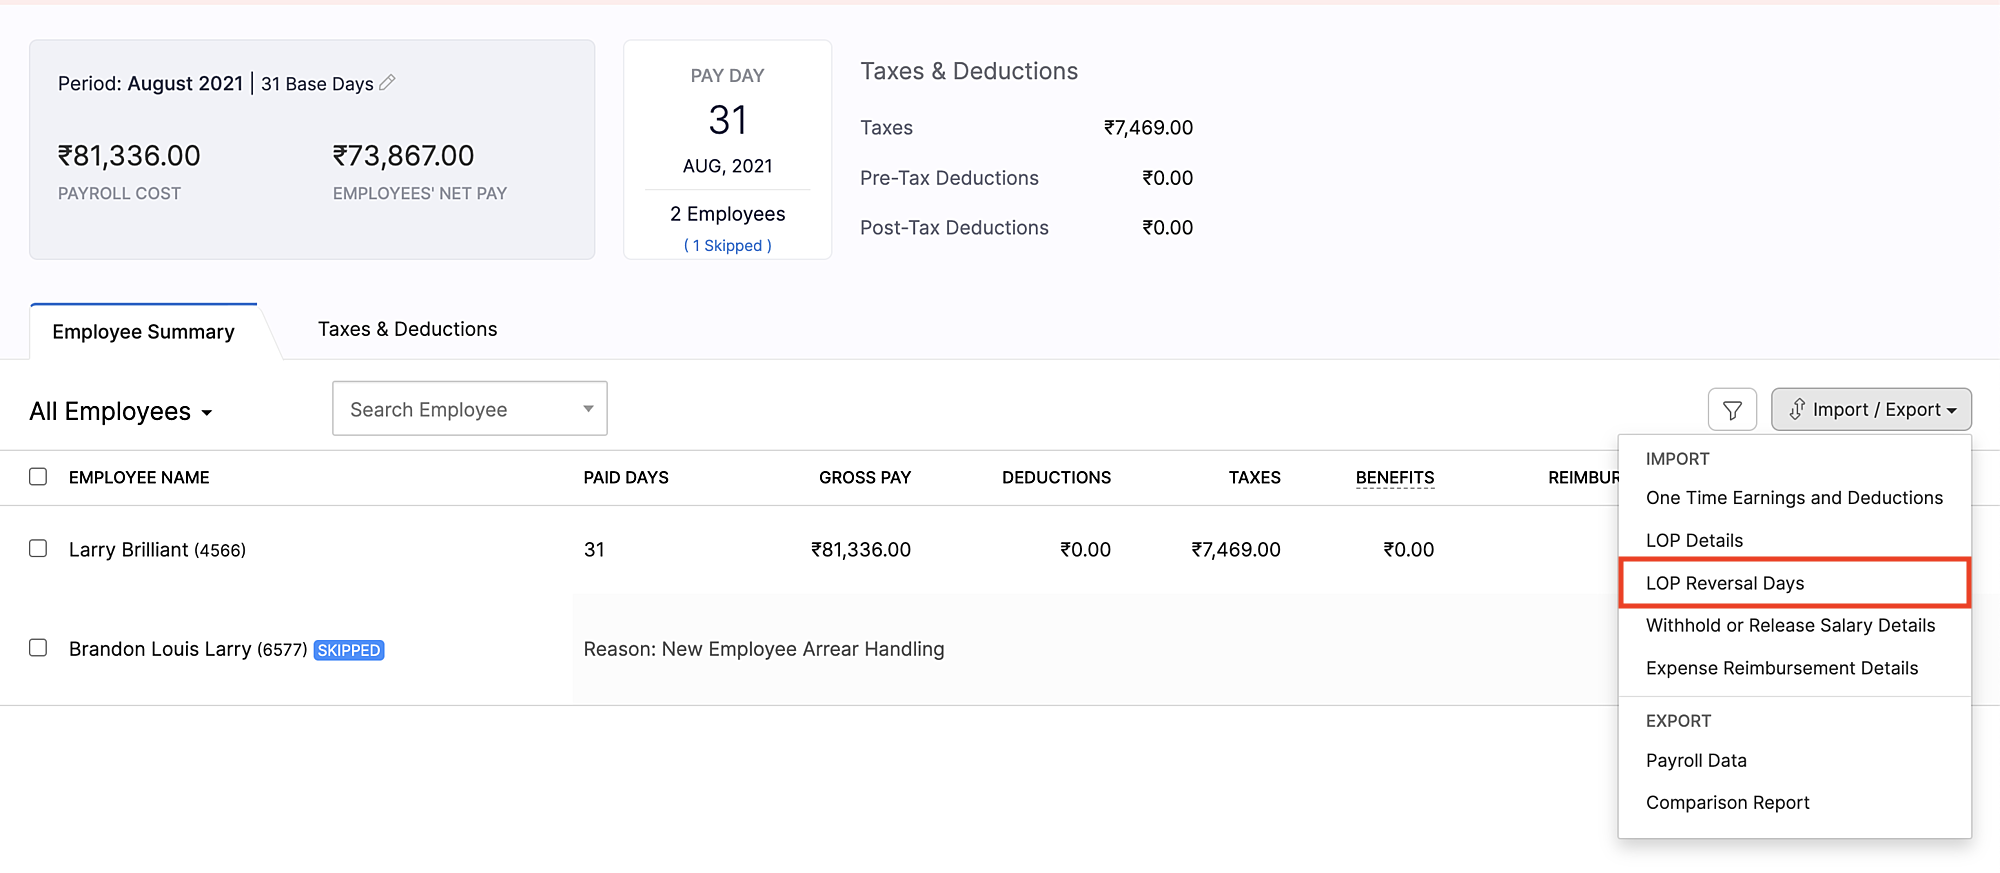Export Payroll Data from the menu
The width and height of the screenshot is (2000, 873).
click(1696, 761)
